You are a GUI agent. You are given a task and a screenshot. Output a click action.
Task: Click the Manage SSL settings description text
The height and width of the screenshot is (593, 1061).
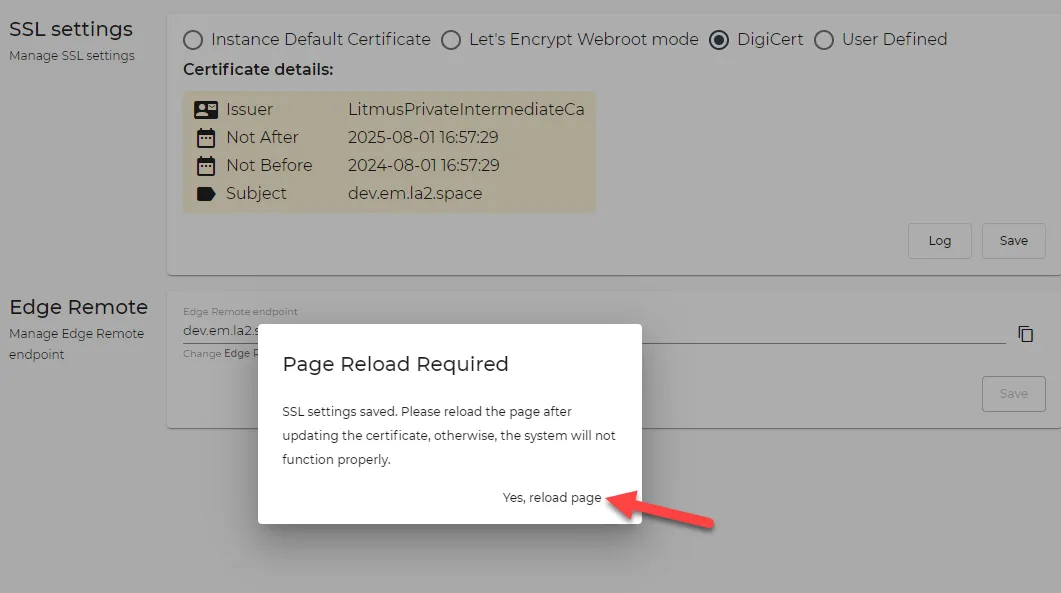(x=72, y=56)
